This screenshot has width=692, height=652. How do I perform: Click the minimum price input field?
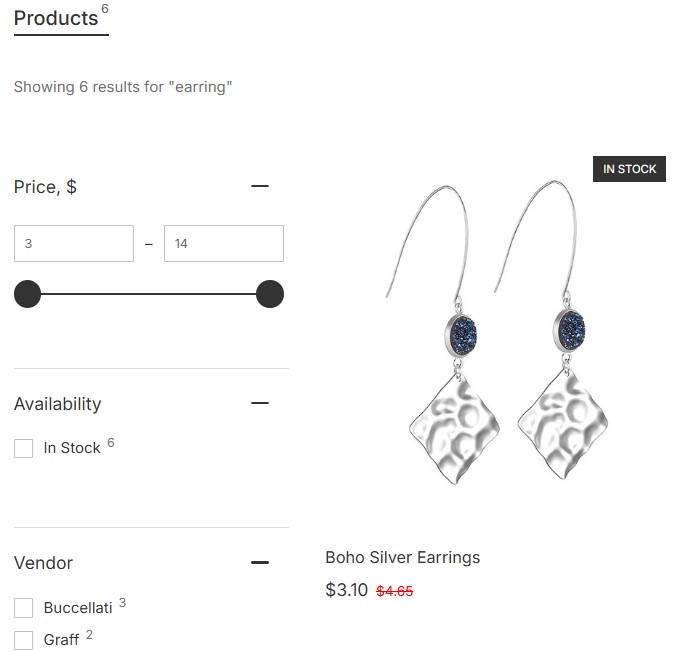(74, 243)
